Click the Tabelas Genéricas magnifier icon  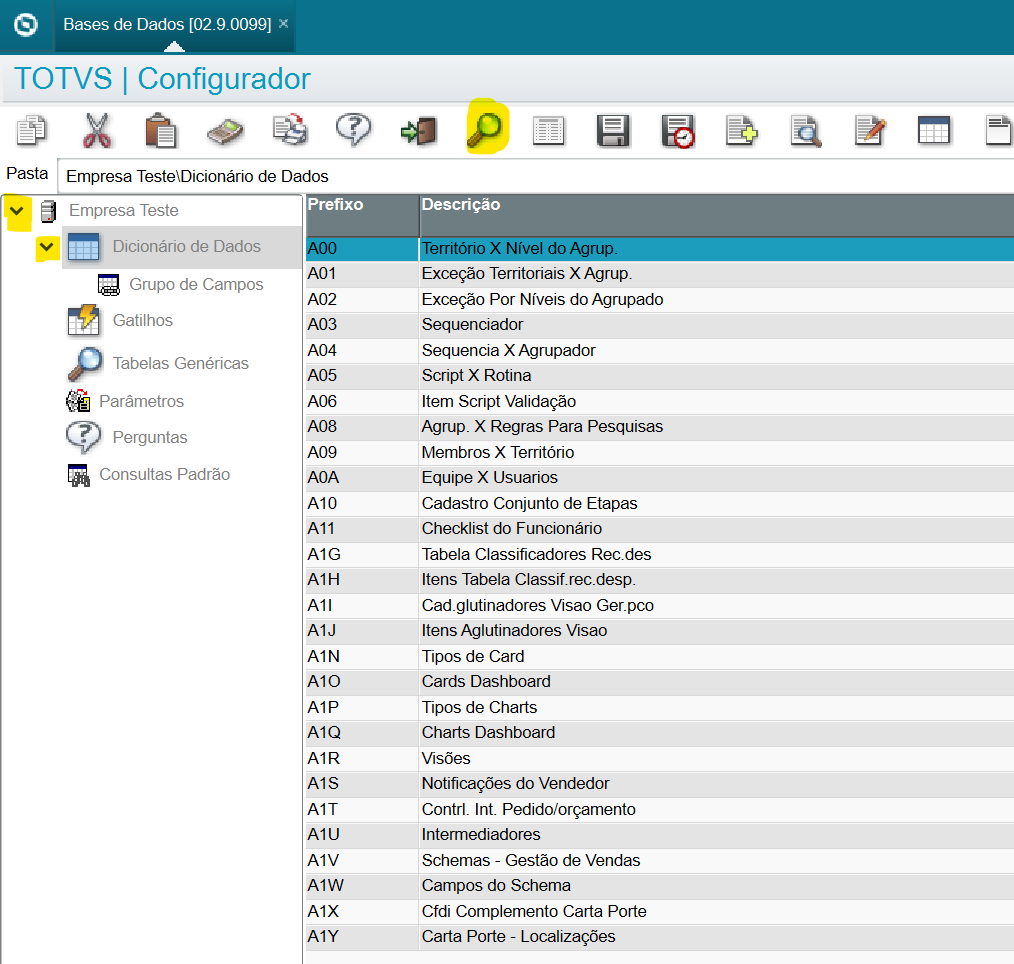click(85, 364)
